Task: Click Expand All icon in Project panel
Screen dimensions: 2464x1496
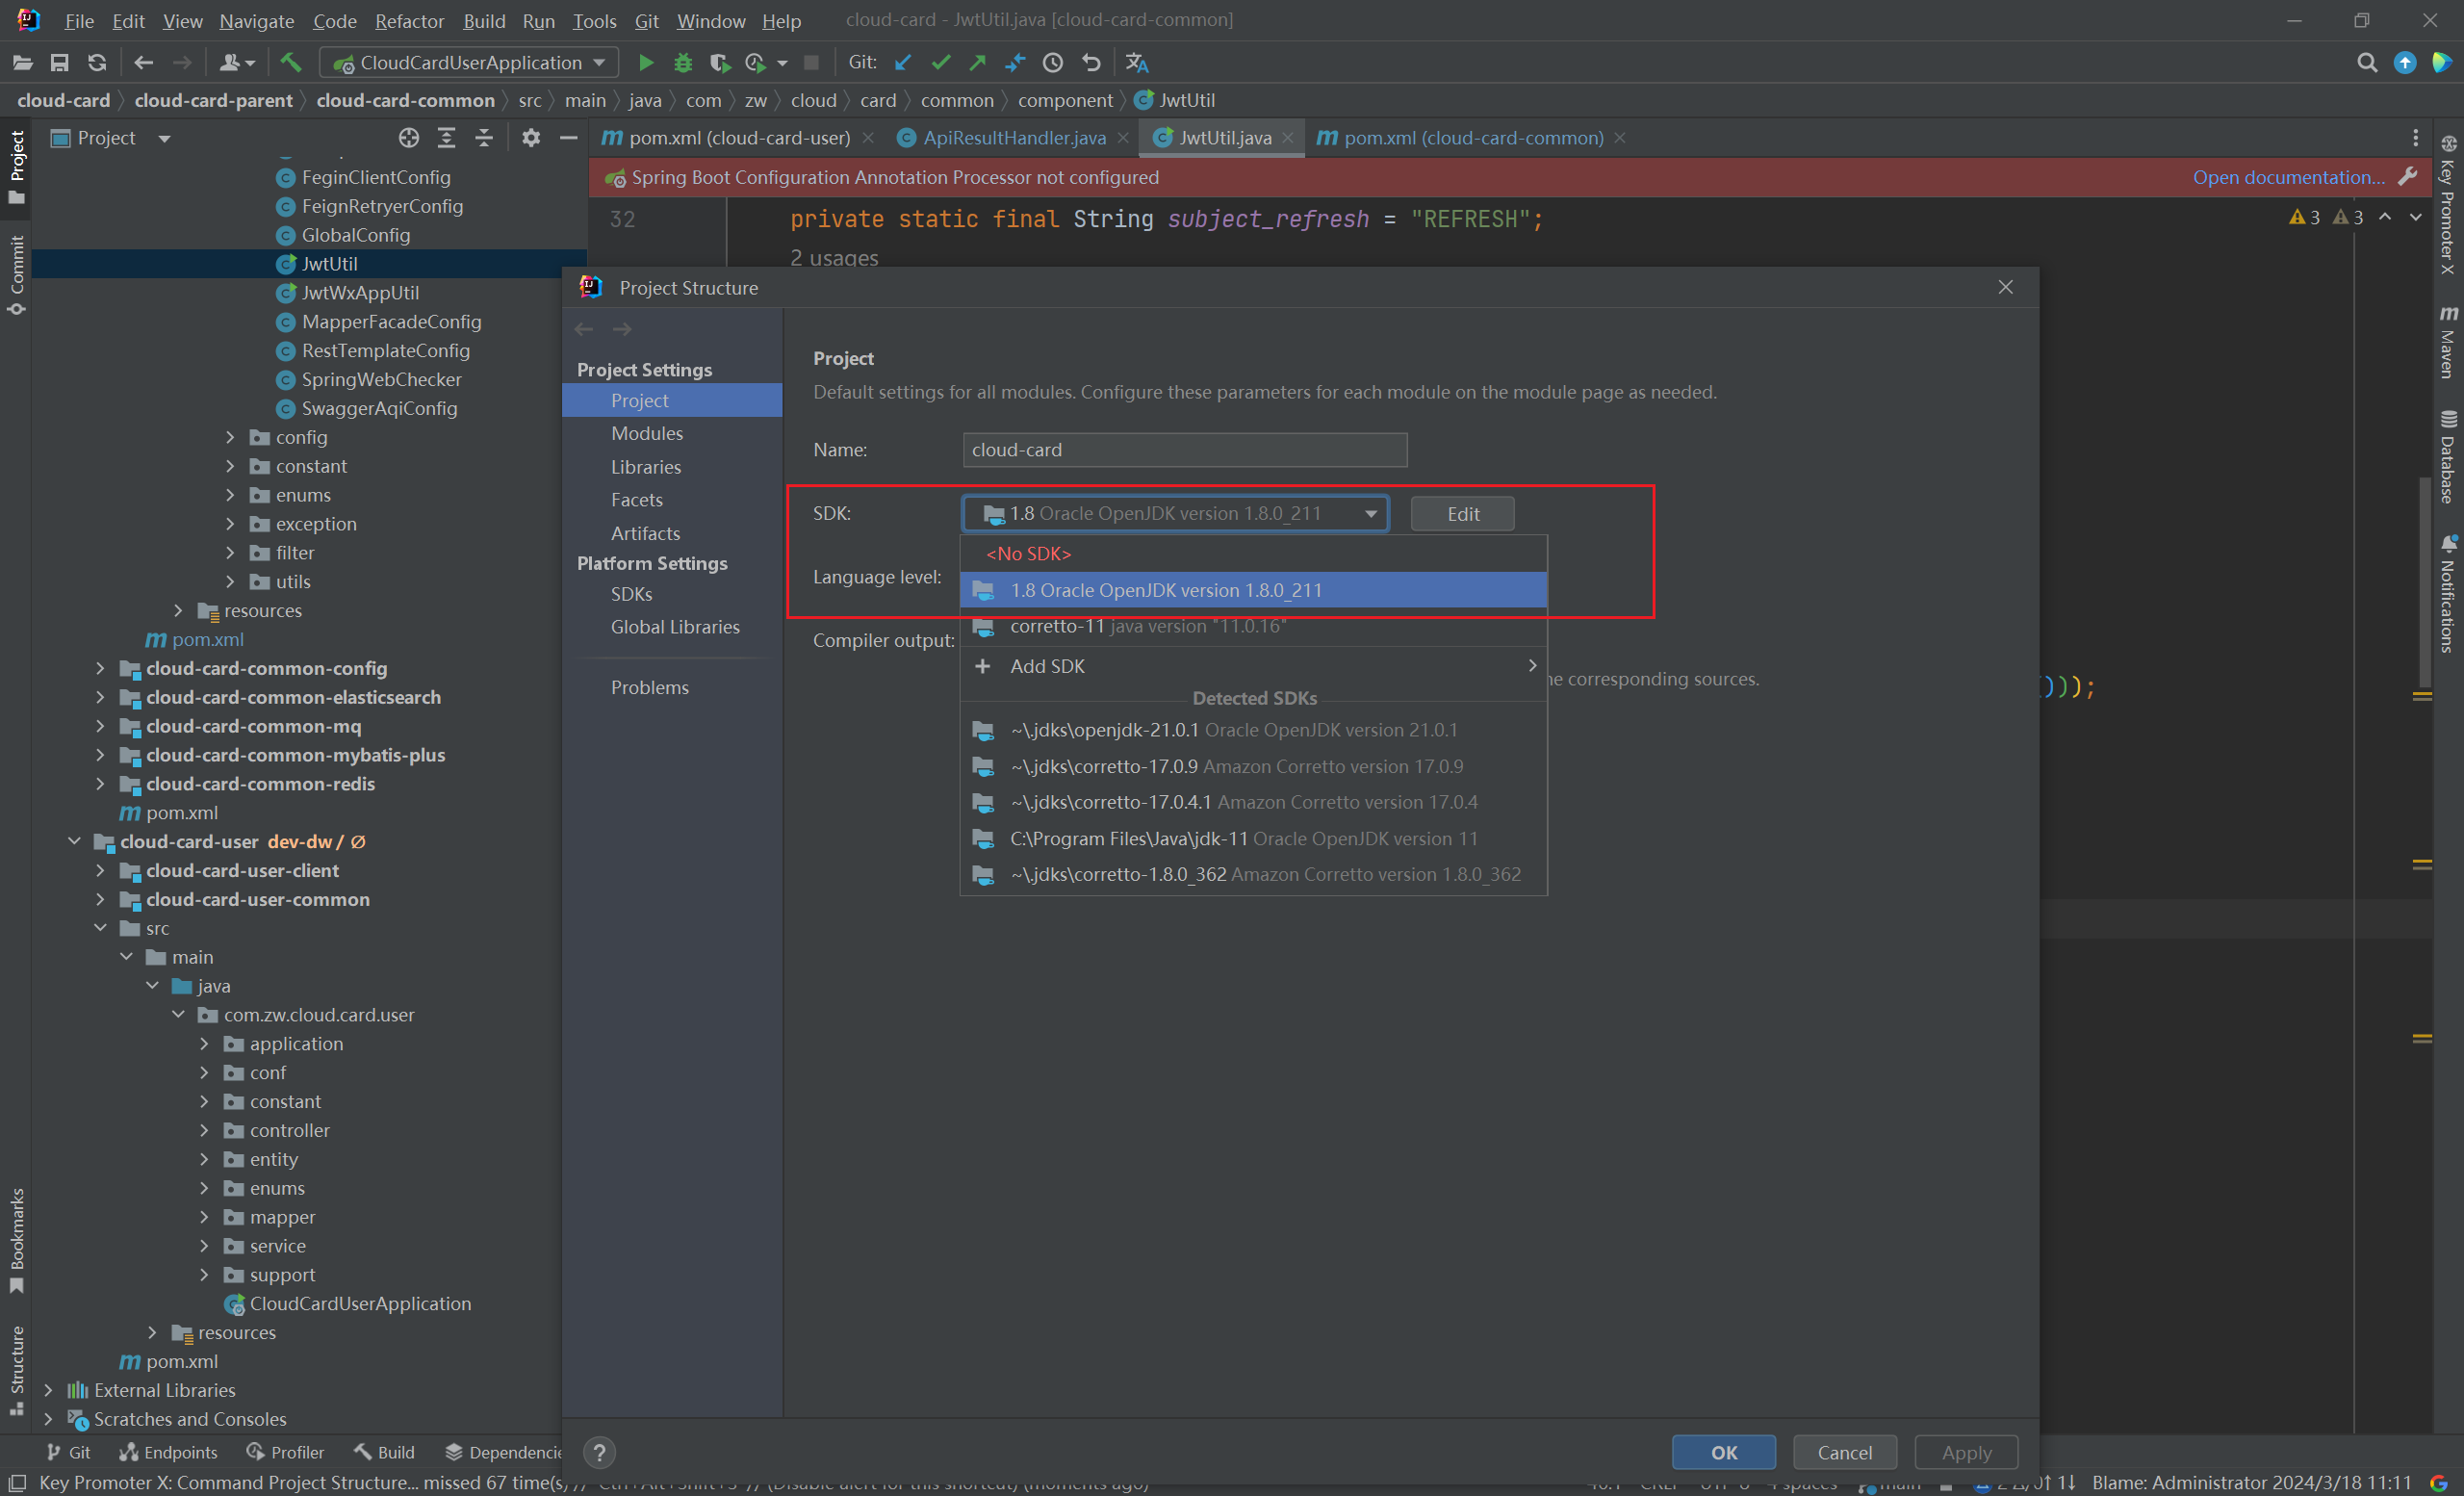Action: tap(447, 138)
